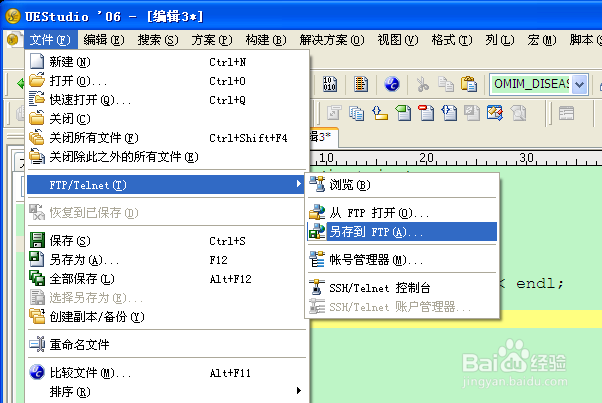
Task: Choose 另存为(A)... menu entry
Action: (x=165, y=260)
